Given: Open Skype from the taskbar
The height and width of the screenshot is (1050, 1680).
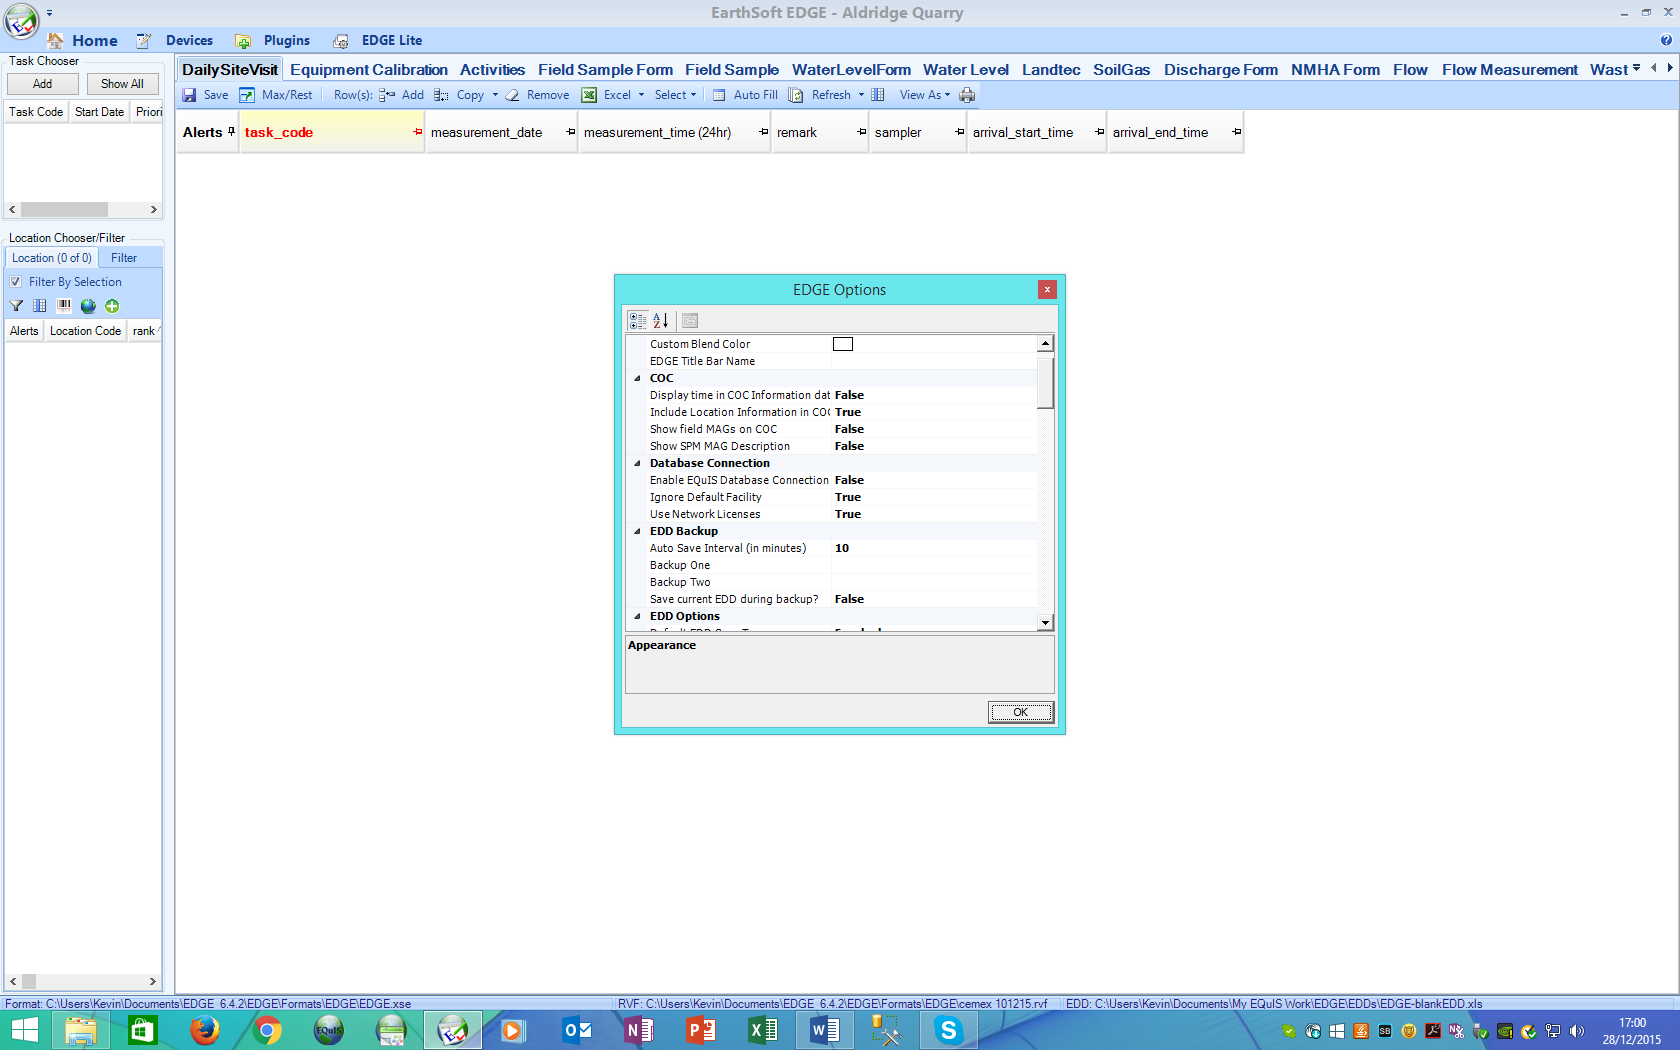Looking at the screenshot, I should pyautogui.click(x=948, y=1029).
